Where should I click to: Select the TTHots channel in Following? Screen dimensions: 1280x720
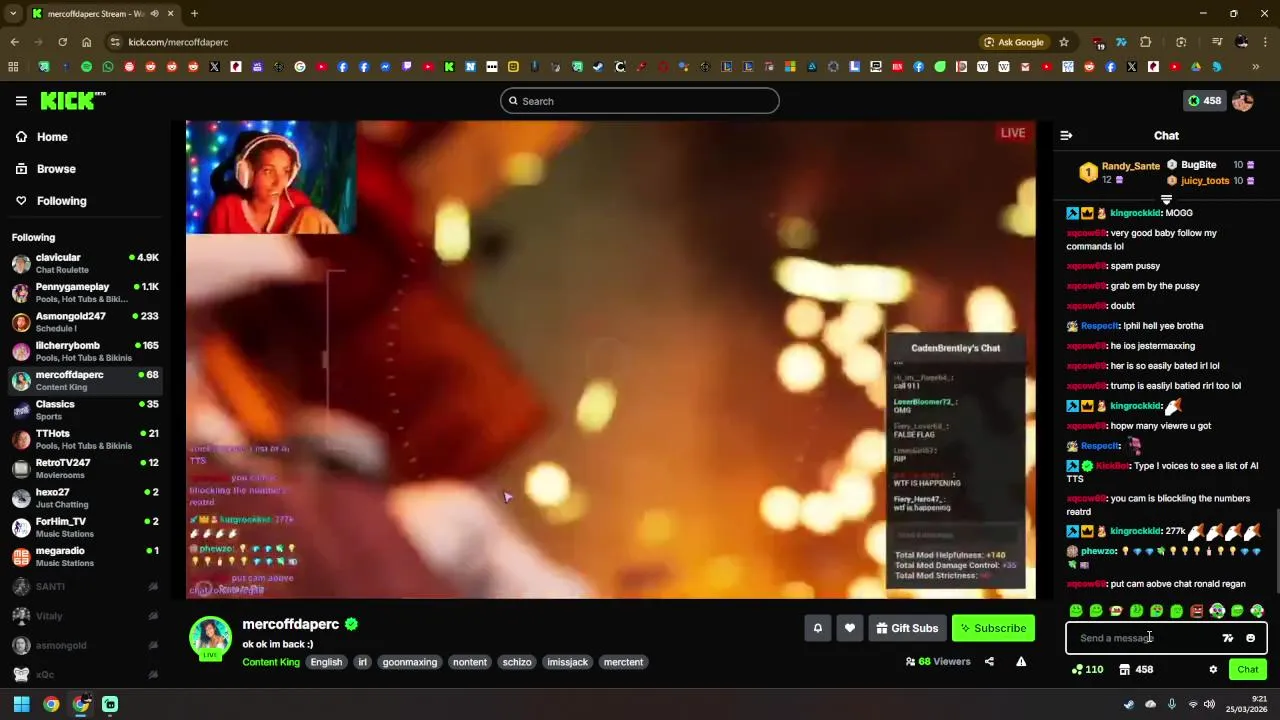(x=85, y=439)
